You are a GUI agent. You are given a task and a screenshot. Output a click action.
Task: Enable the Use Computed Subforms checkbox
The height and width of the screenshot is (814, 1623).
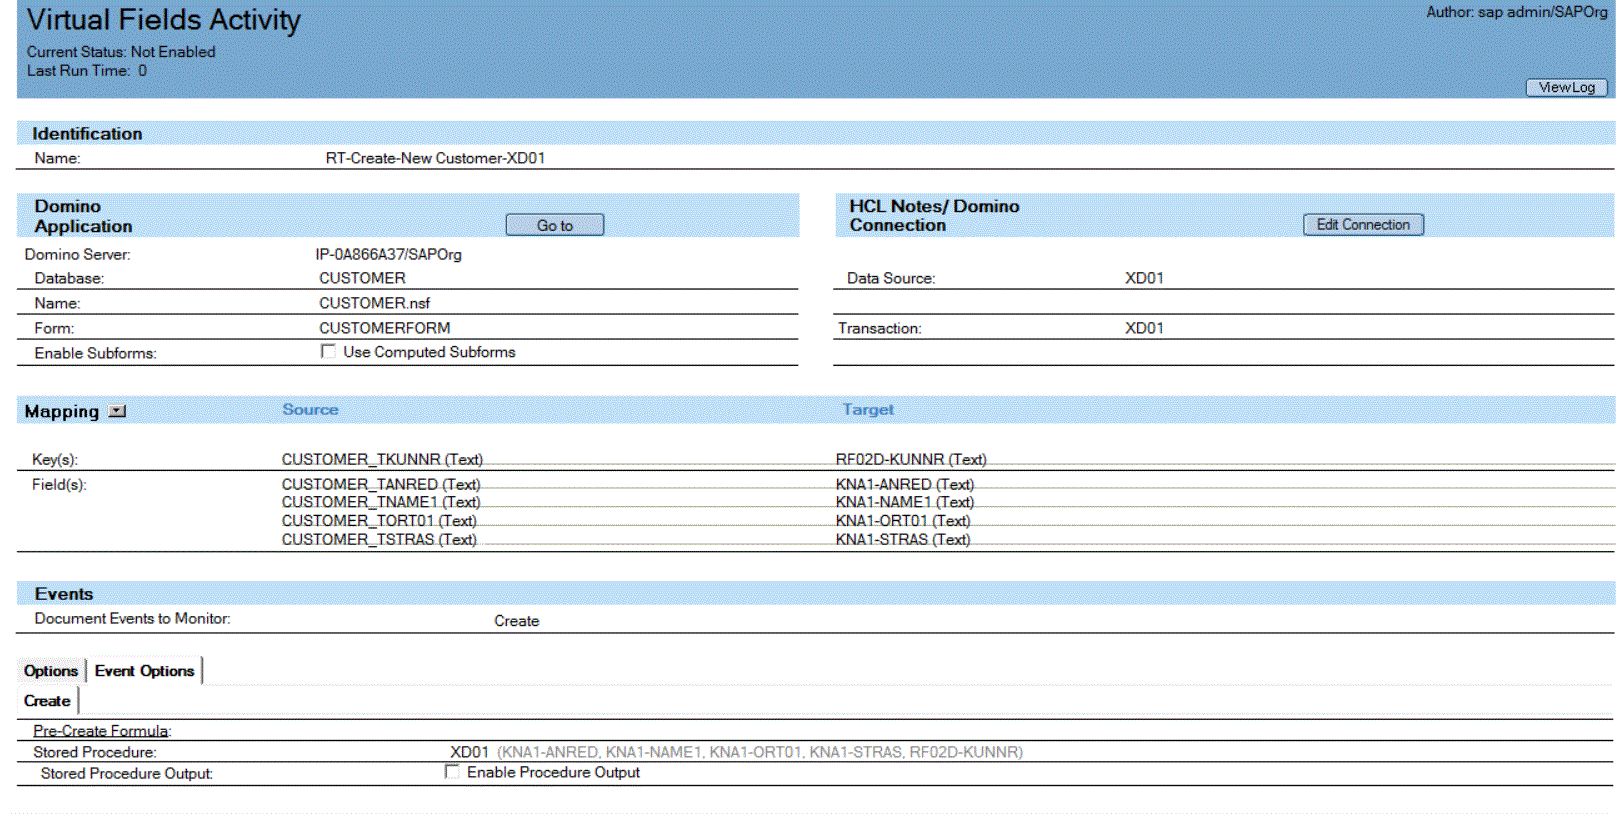point(328,351)
